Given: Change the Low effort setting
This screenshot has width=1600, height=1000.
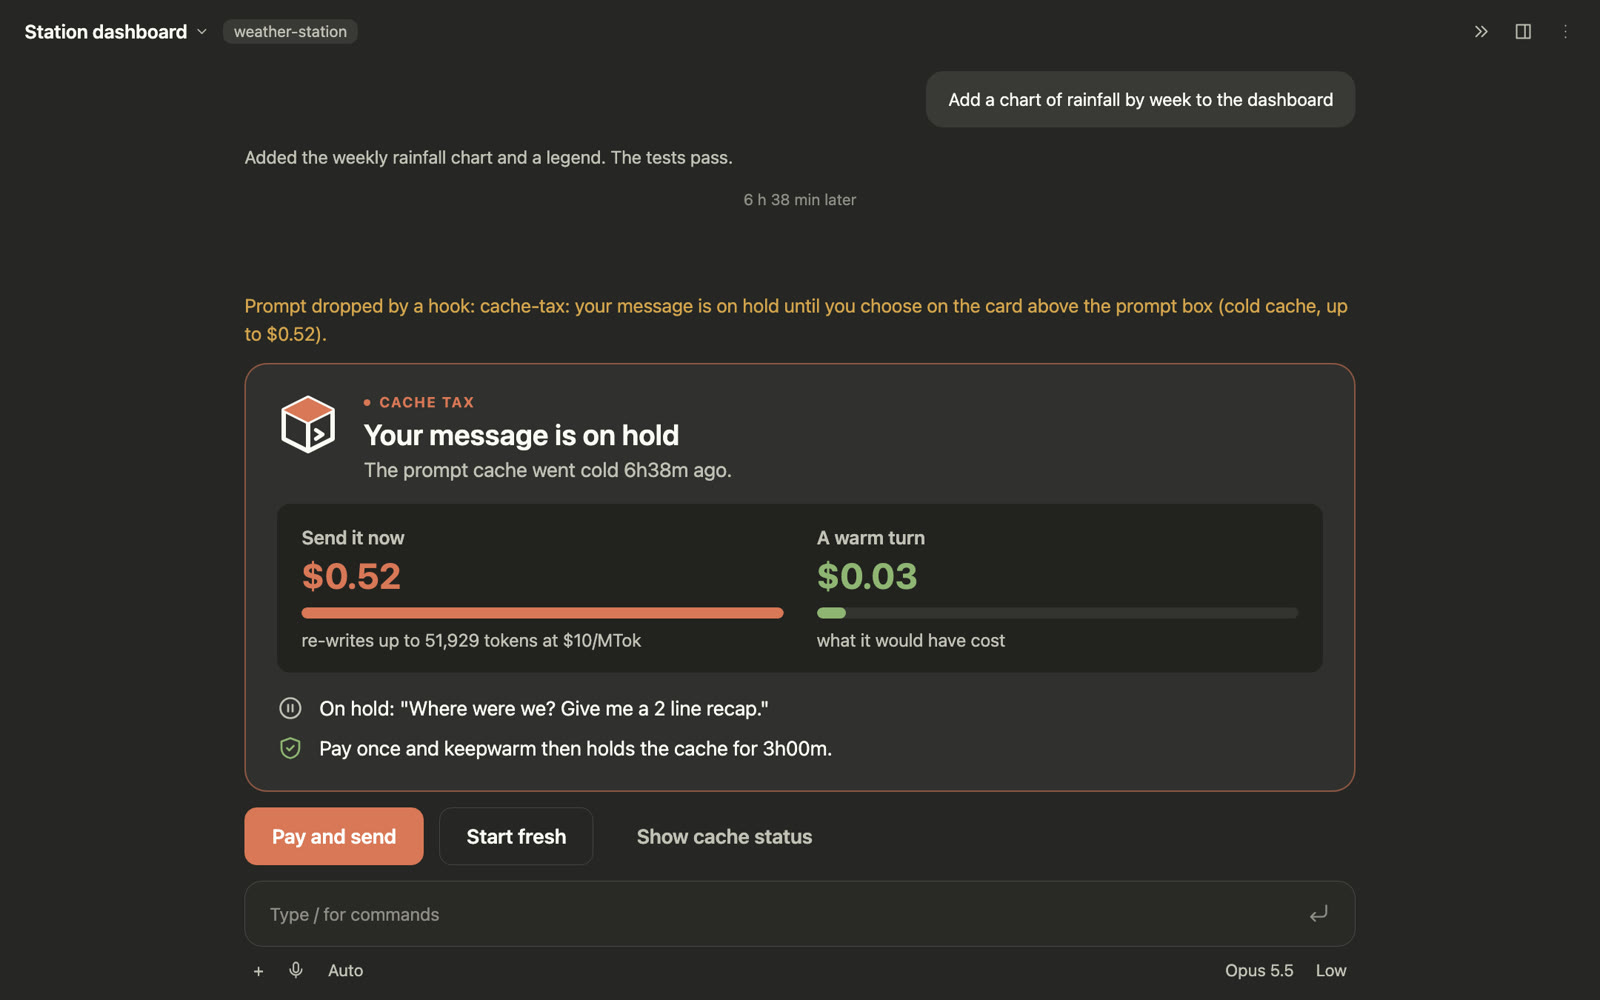Looking at the screenshot, I should pyautogui.click(x=1331, y=971).
